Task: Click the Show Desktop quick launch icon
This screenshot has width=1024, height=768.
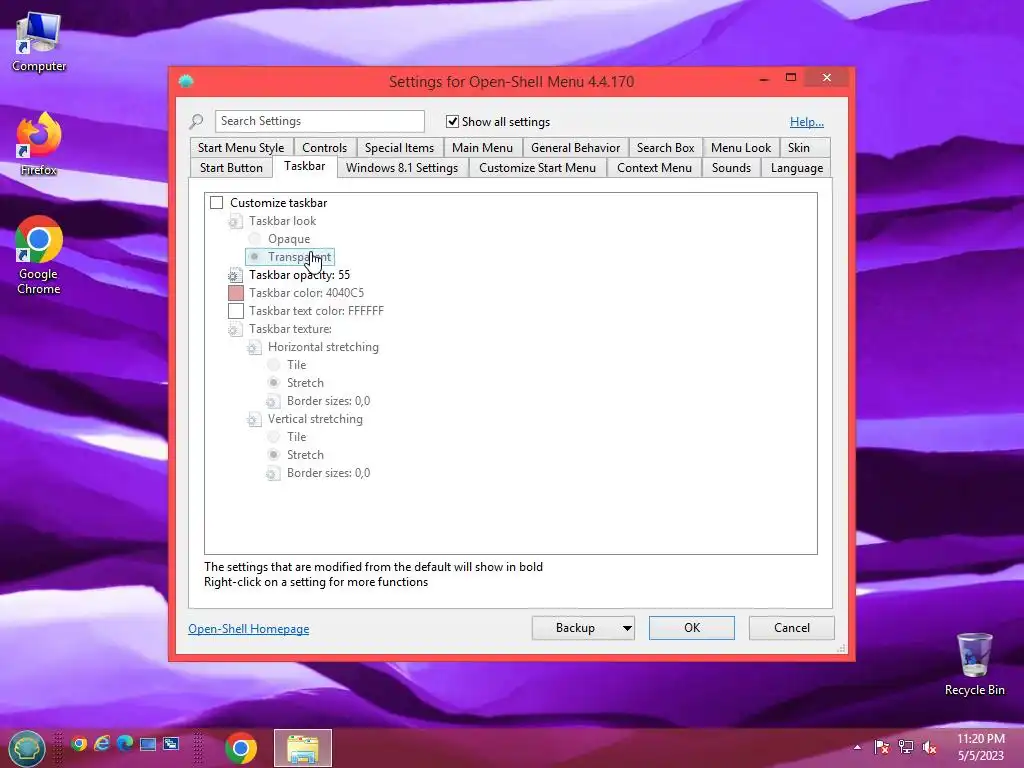Action: tap(148, 744)
